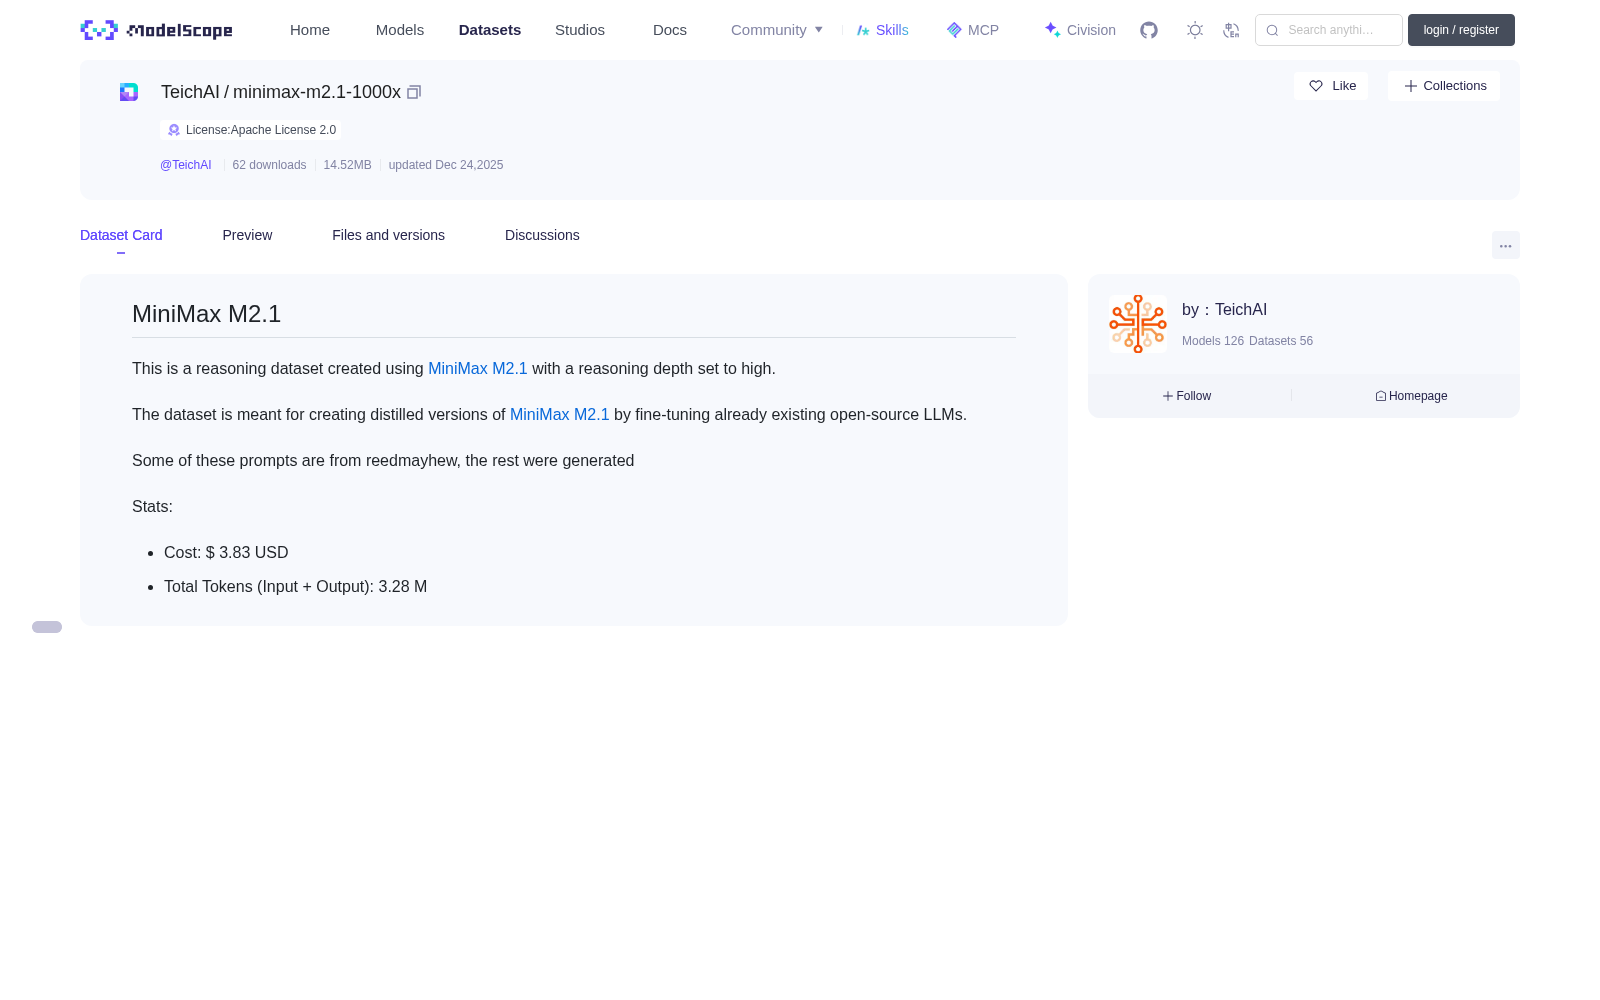Select the Dataset Card tab
Screen dimensions: 1600x1000
[121, 235]
